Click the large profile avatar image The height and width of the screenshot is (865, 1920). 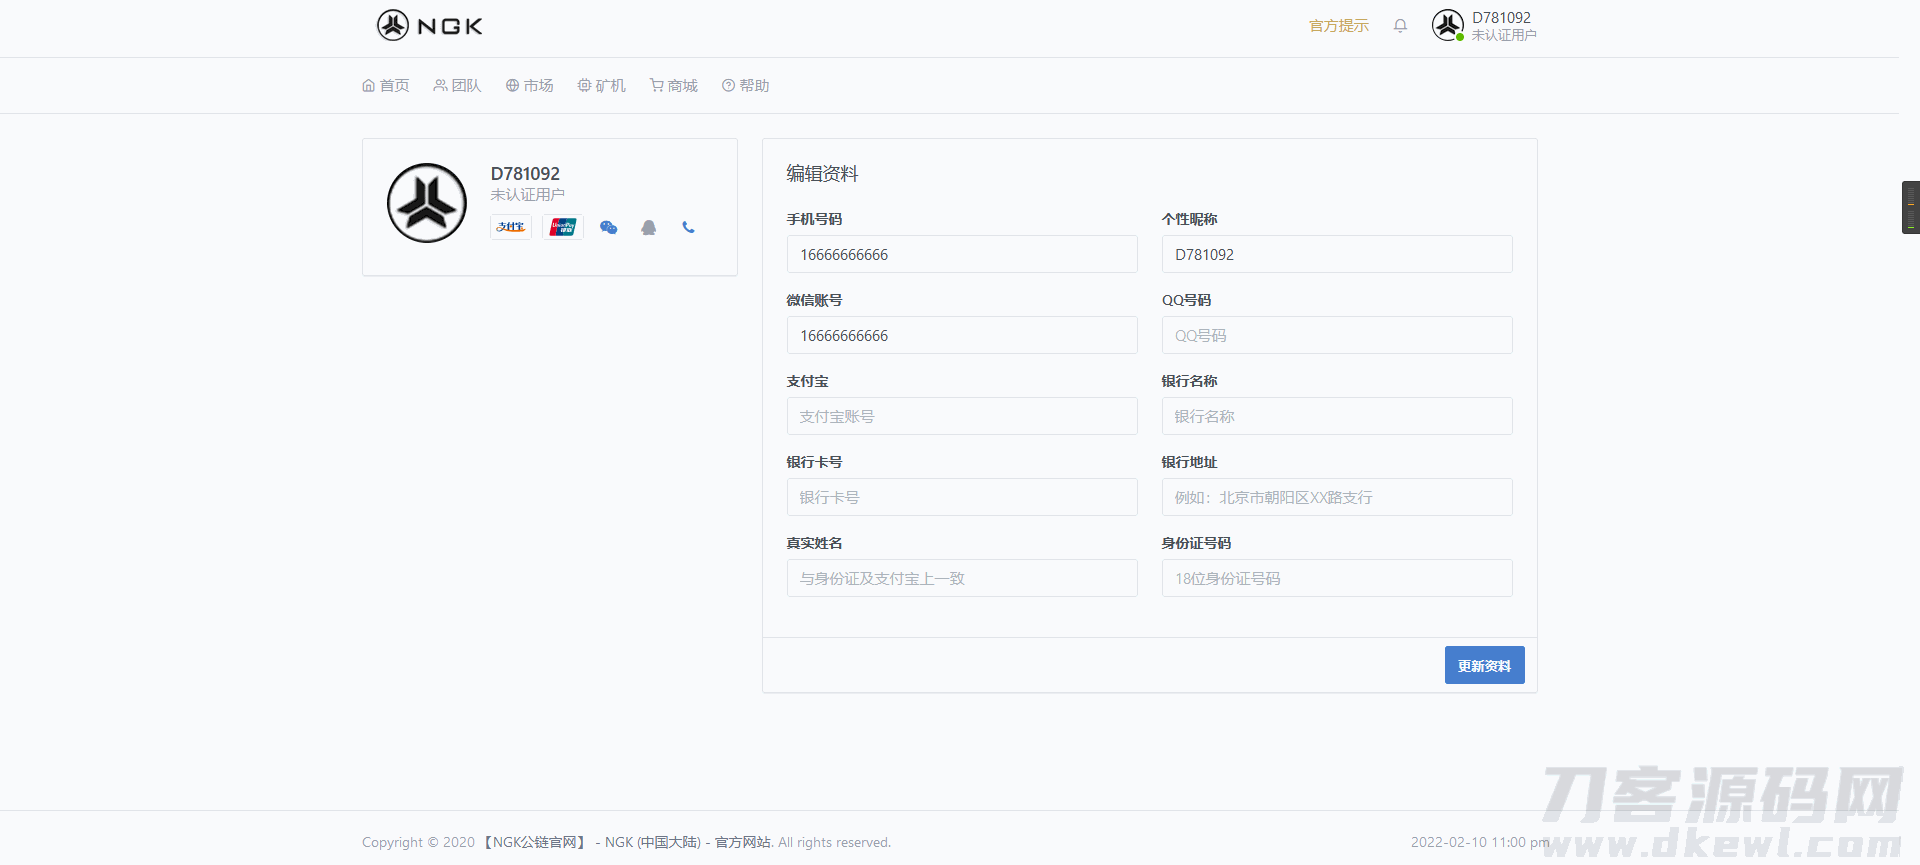coord(427,203)
